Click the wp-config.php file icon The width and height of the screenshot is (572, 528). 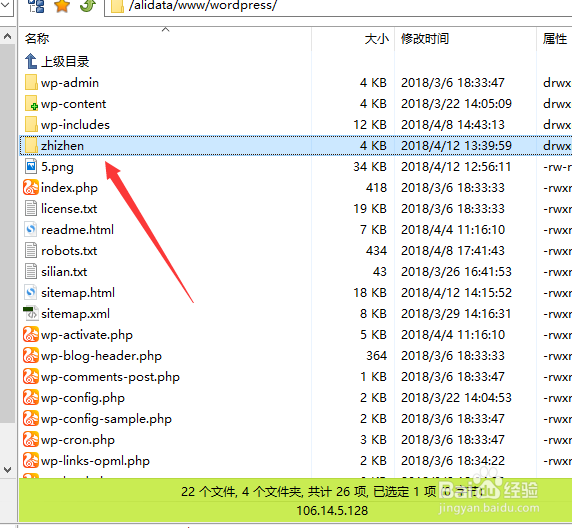[x=31, y=398]
